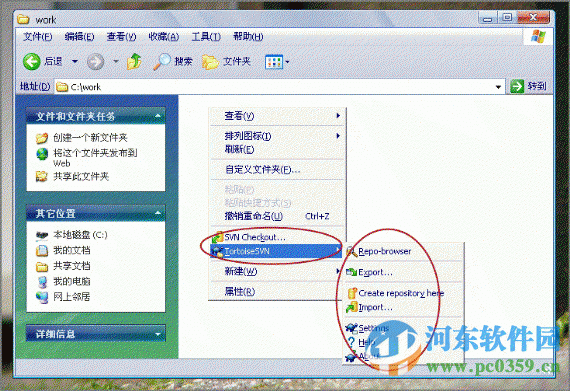This screenshot has width=570, height=391.
Task: Open the 编辑(E) menu
Action: [x=79, y=37]
